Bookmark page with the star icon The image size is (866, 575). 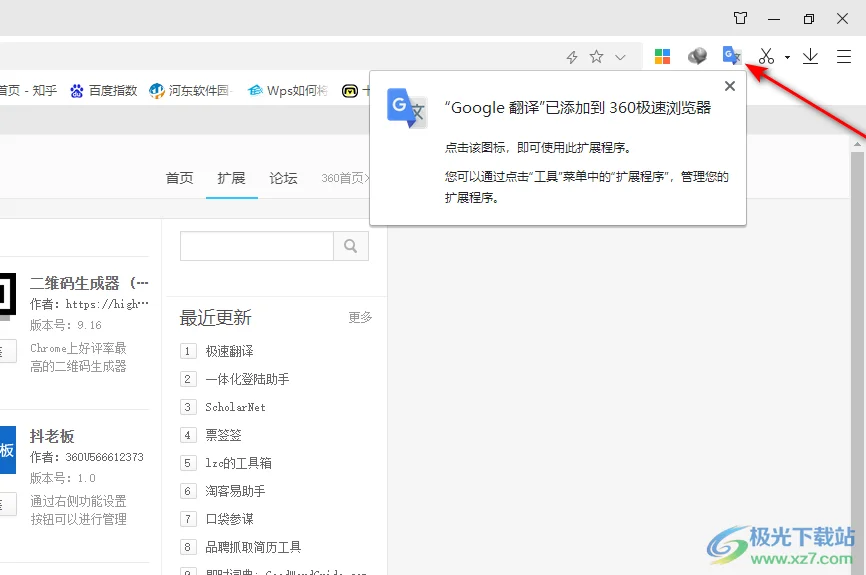coord(596,56)
